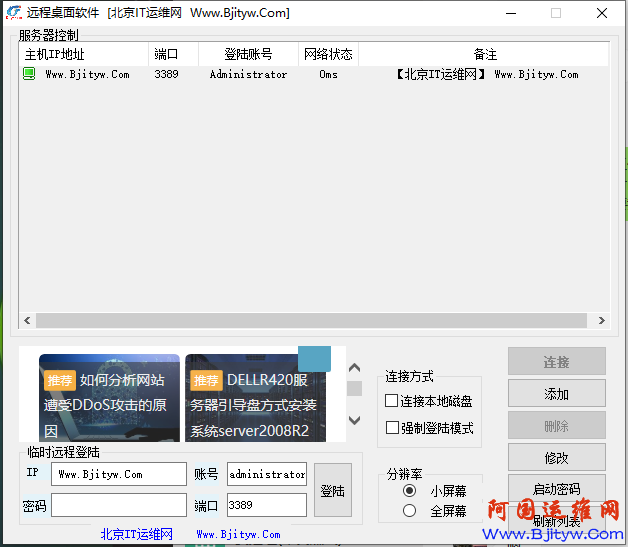628x547 pixels.
Task: Toggle the 强制登陆模式 checkbox
Action: 392,428
